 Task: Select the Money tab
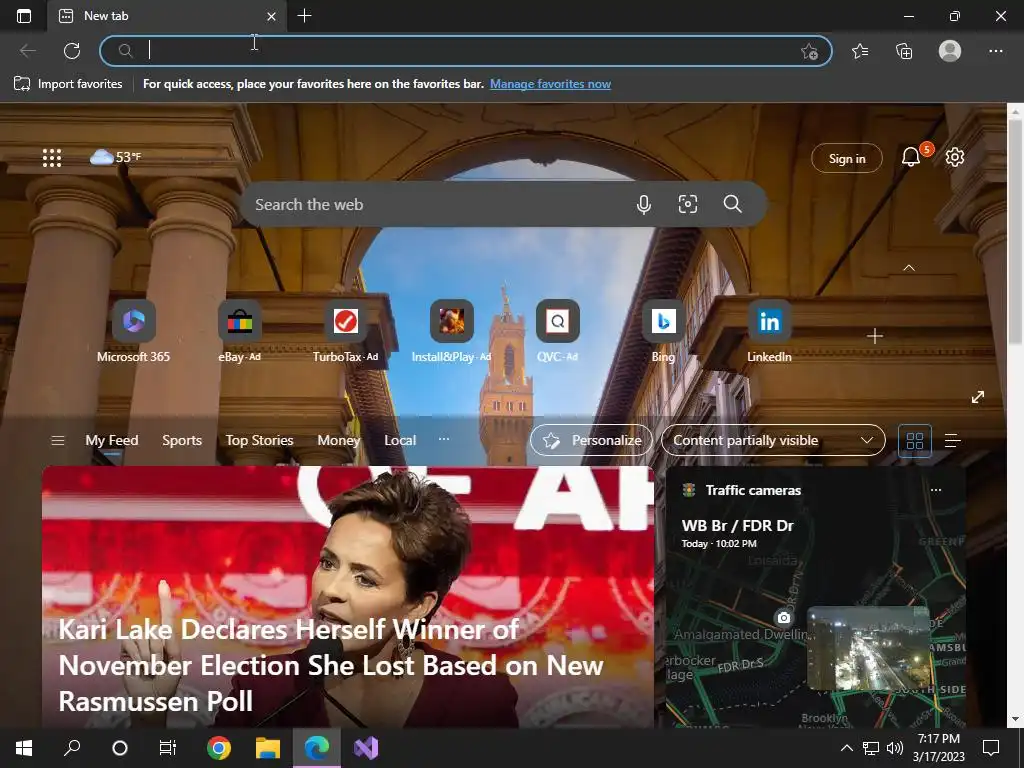[339, 440]
